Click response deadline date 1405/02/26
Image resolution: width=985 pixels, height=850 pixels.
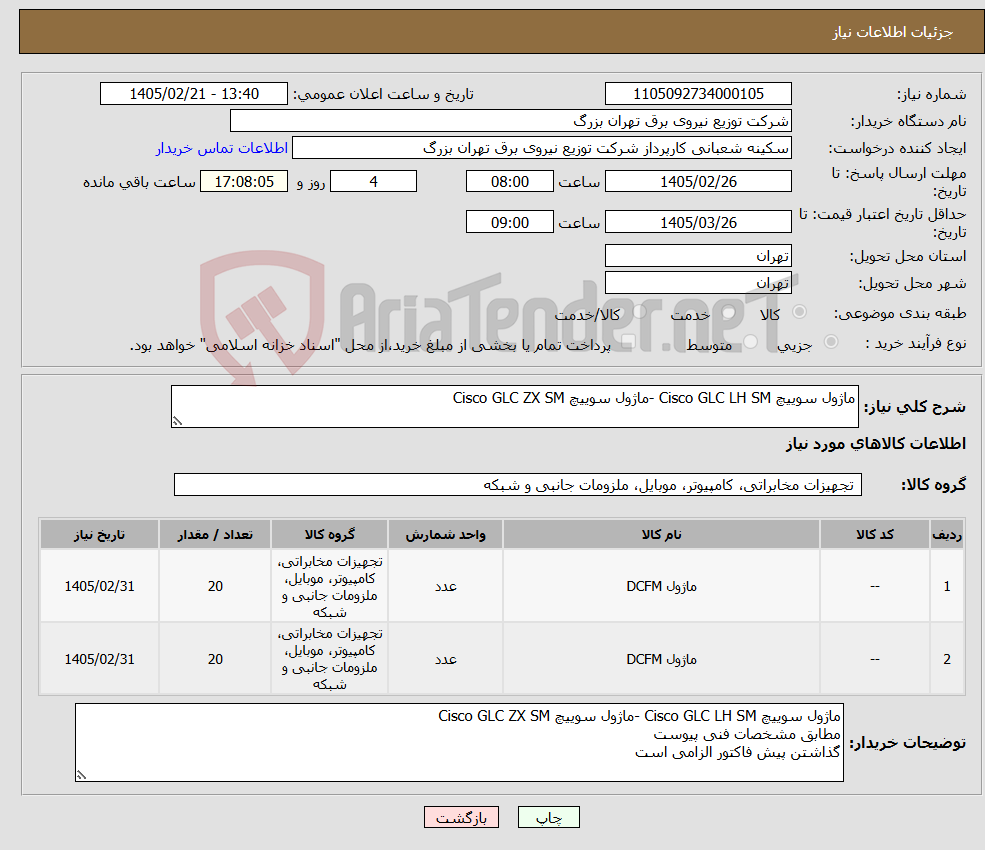point(698,182)
